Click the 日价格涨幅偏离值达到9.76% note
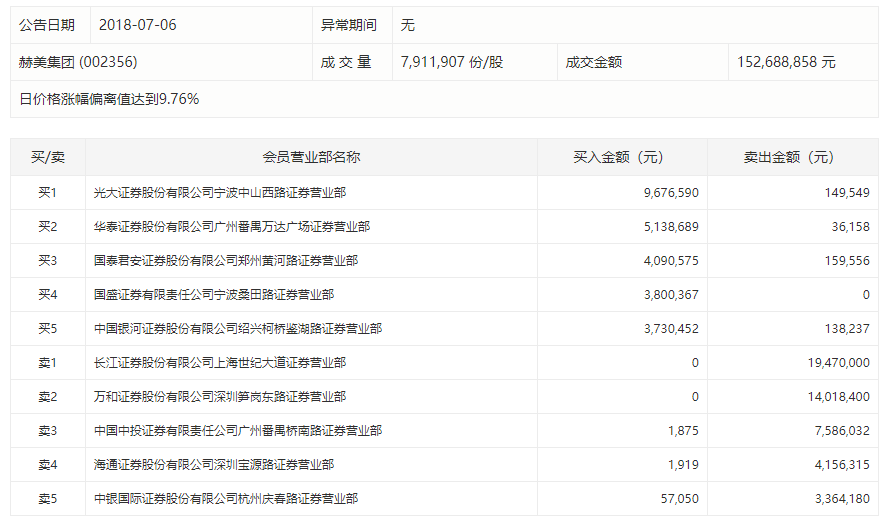This screenshot has height=525, width=889. pos(109,99)
